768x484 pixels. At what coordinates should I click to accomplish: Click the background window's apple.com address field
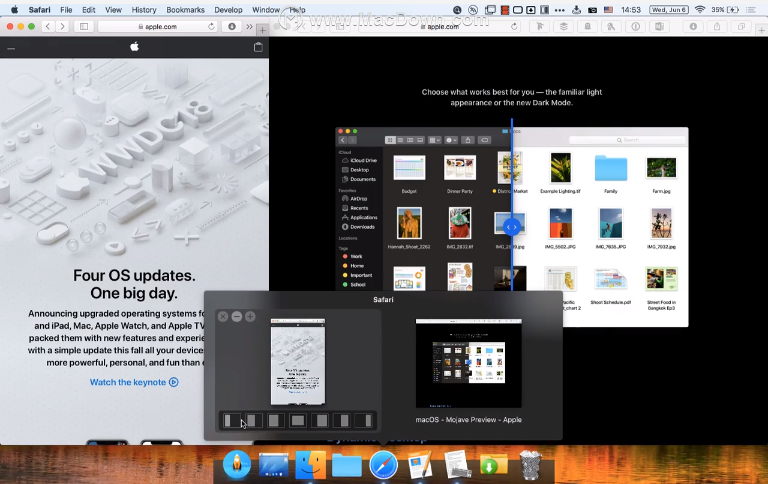pos(440,26)
